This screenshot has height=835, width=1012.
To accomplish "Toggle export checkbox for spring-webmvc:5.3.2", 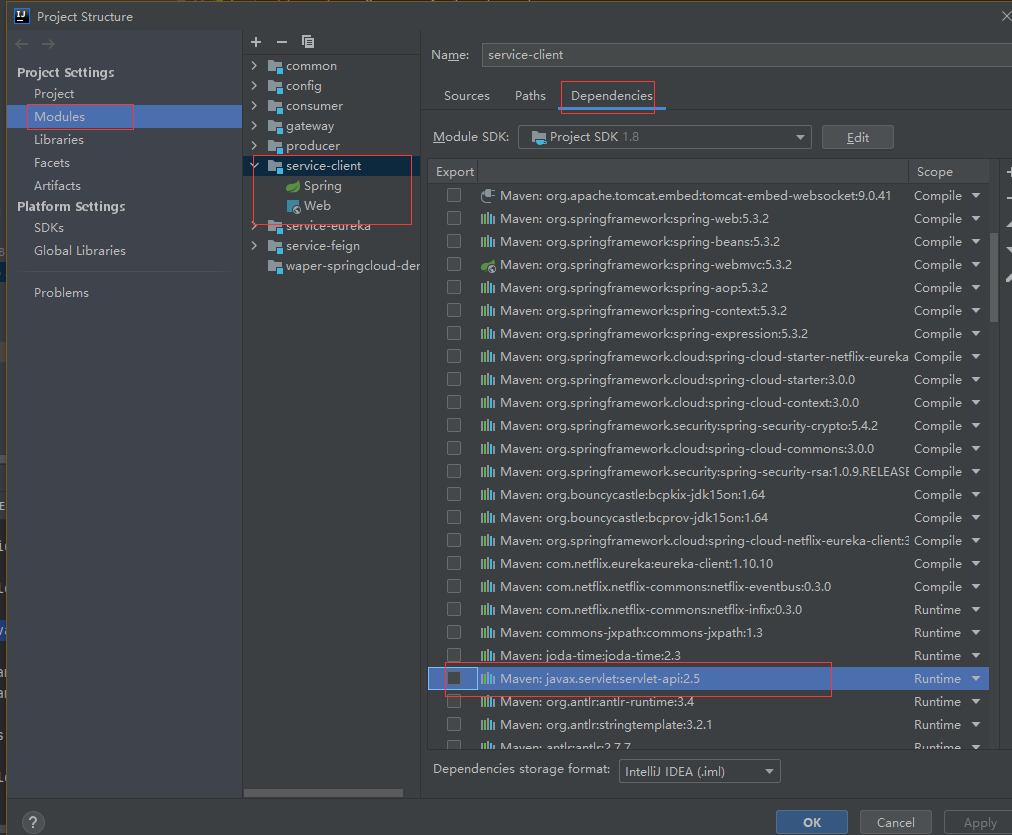I will [x=454, y=264].
